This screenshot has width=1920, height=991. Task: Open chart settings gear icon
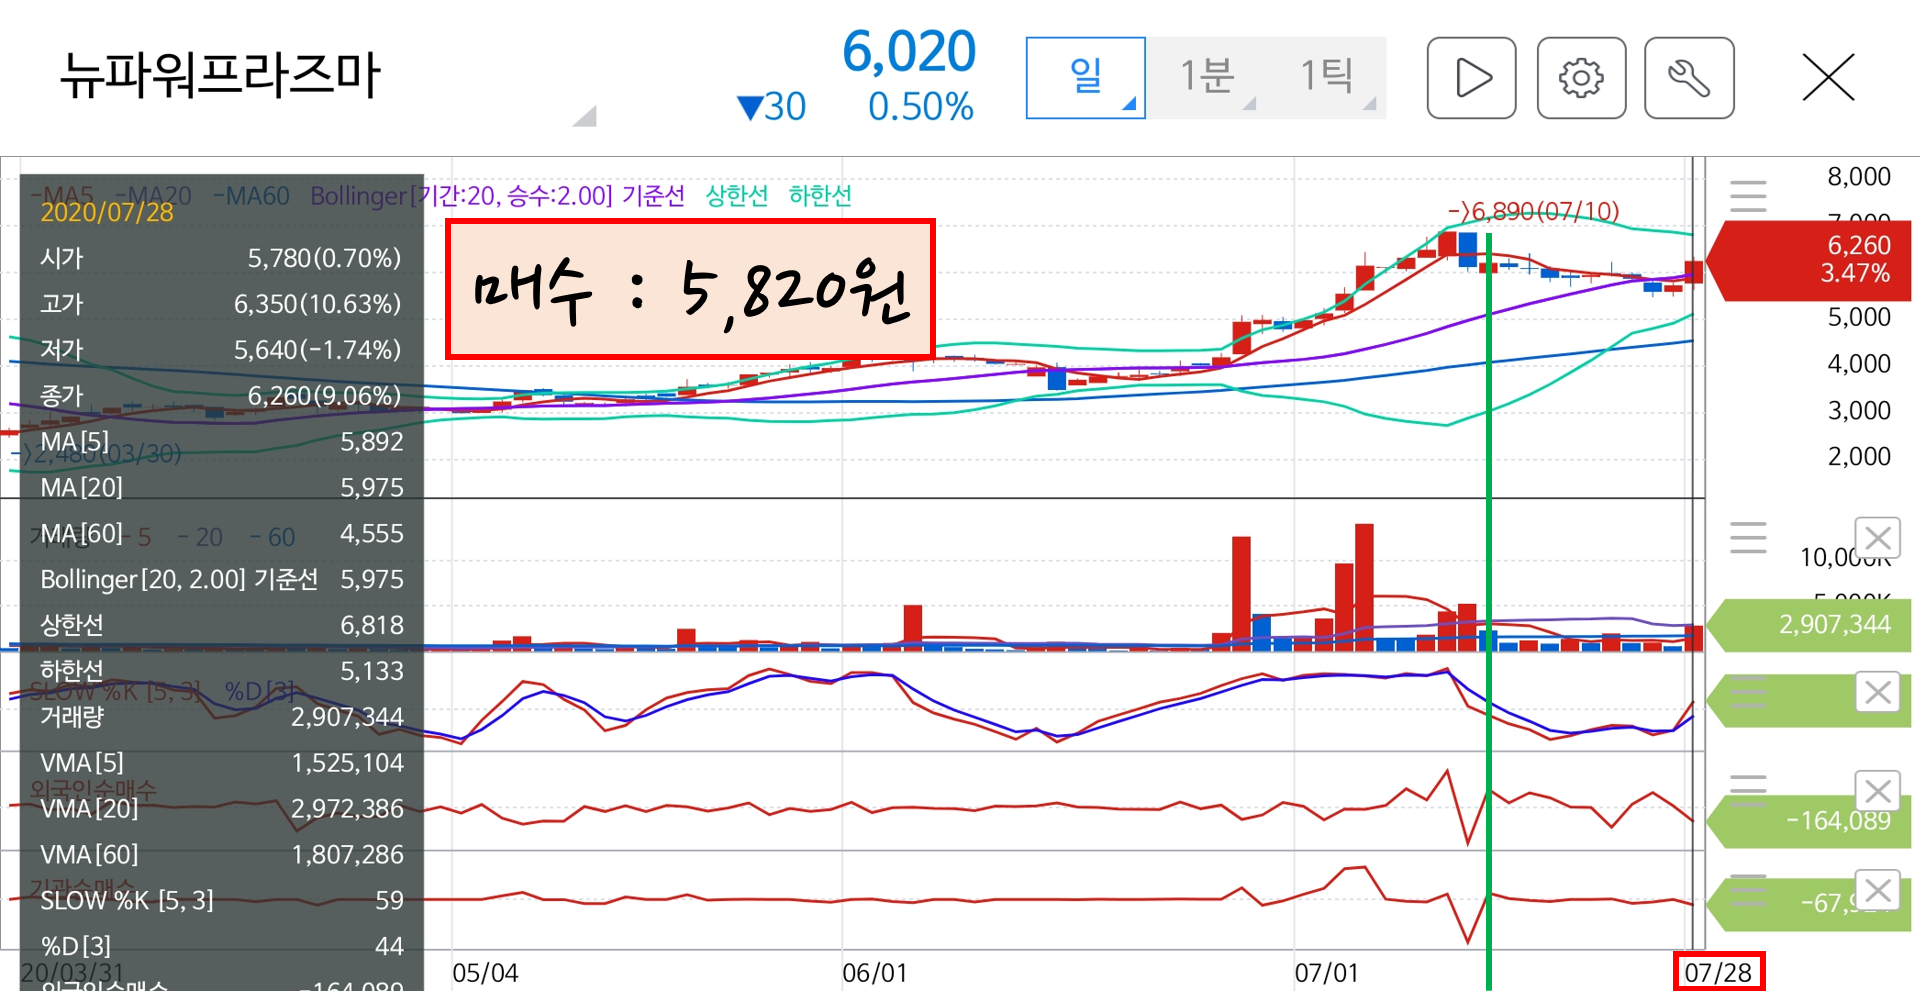click(1581, 78)
